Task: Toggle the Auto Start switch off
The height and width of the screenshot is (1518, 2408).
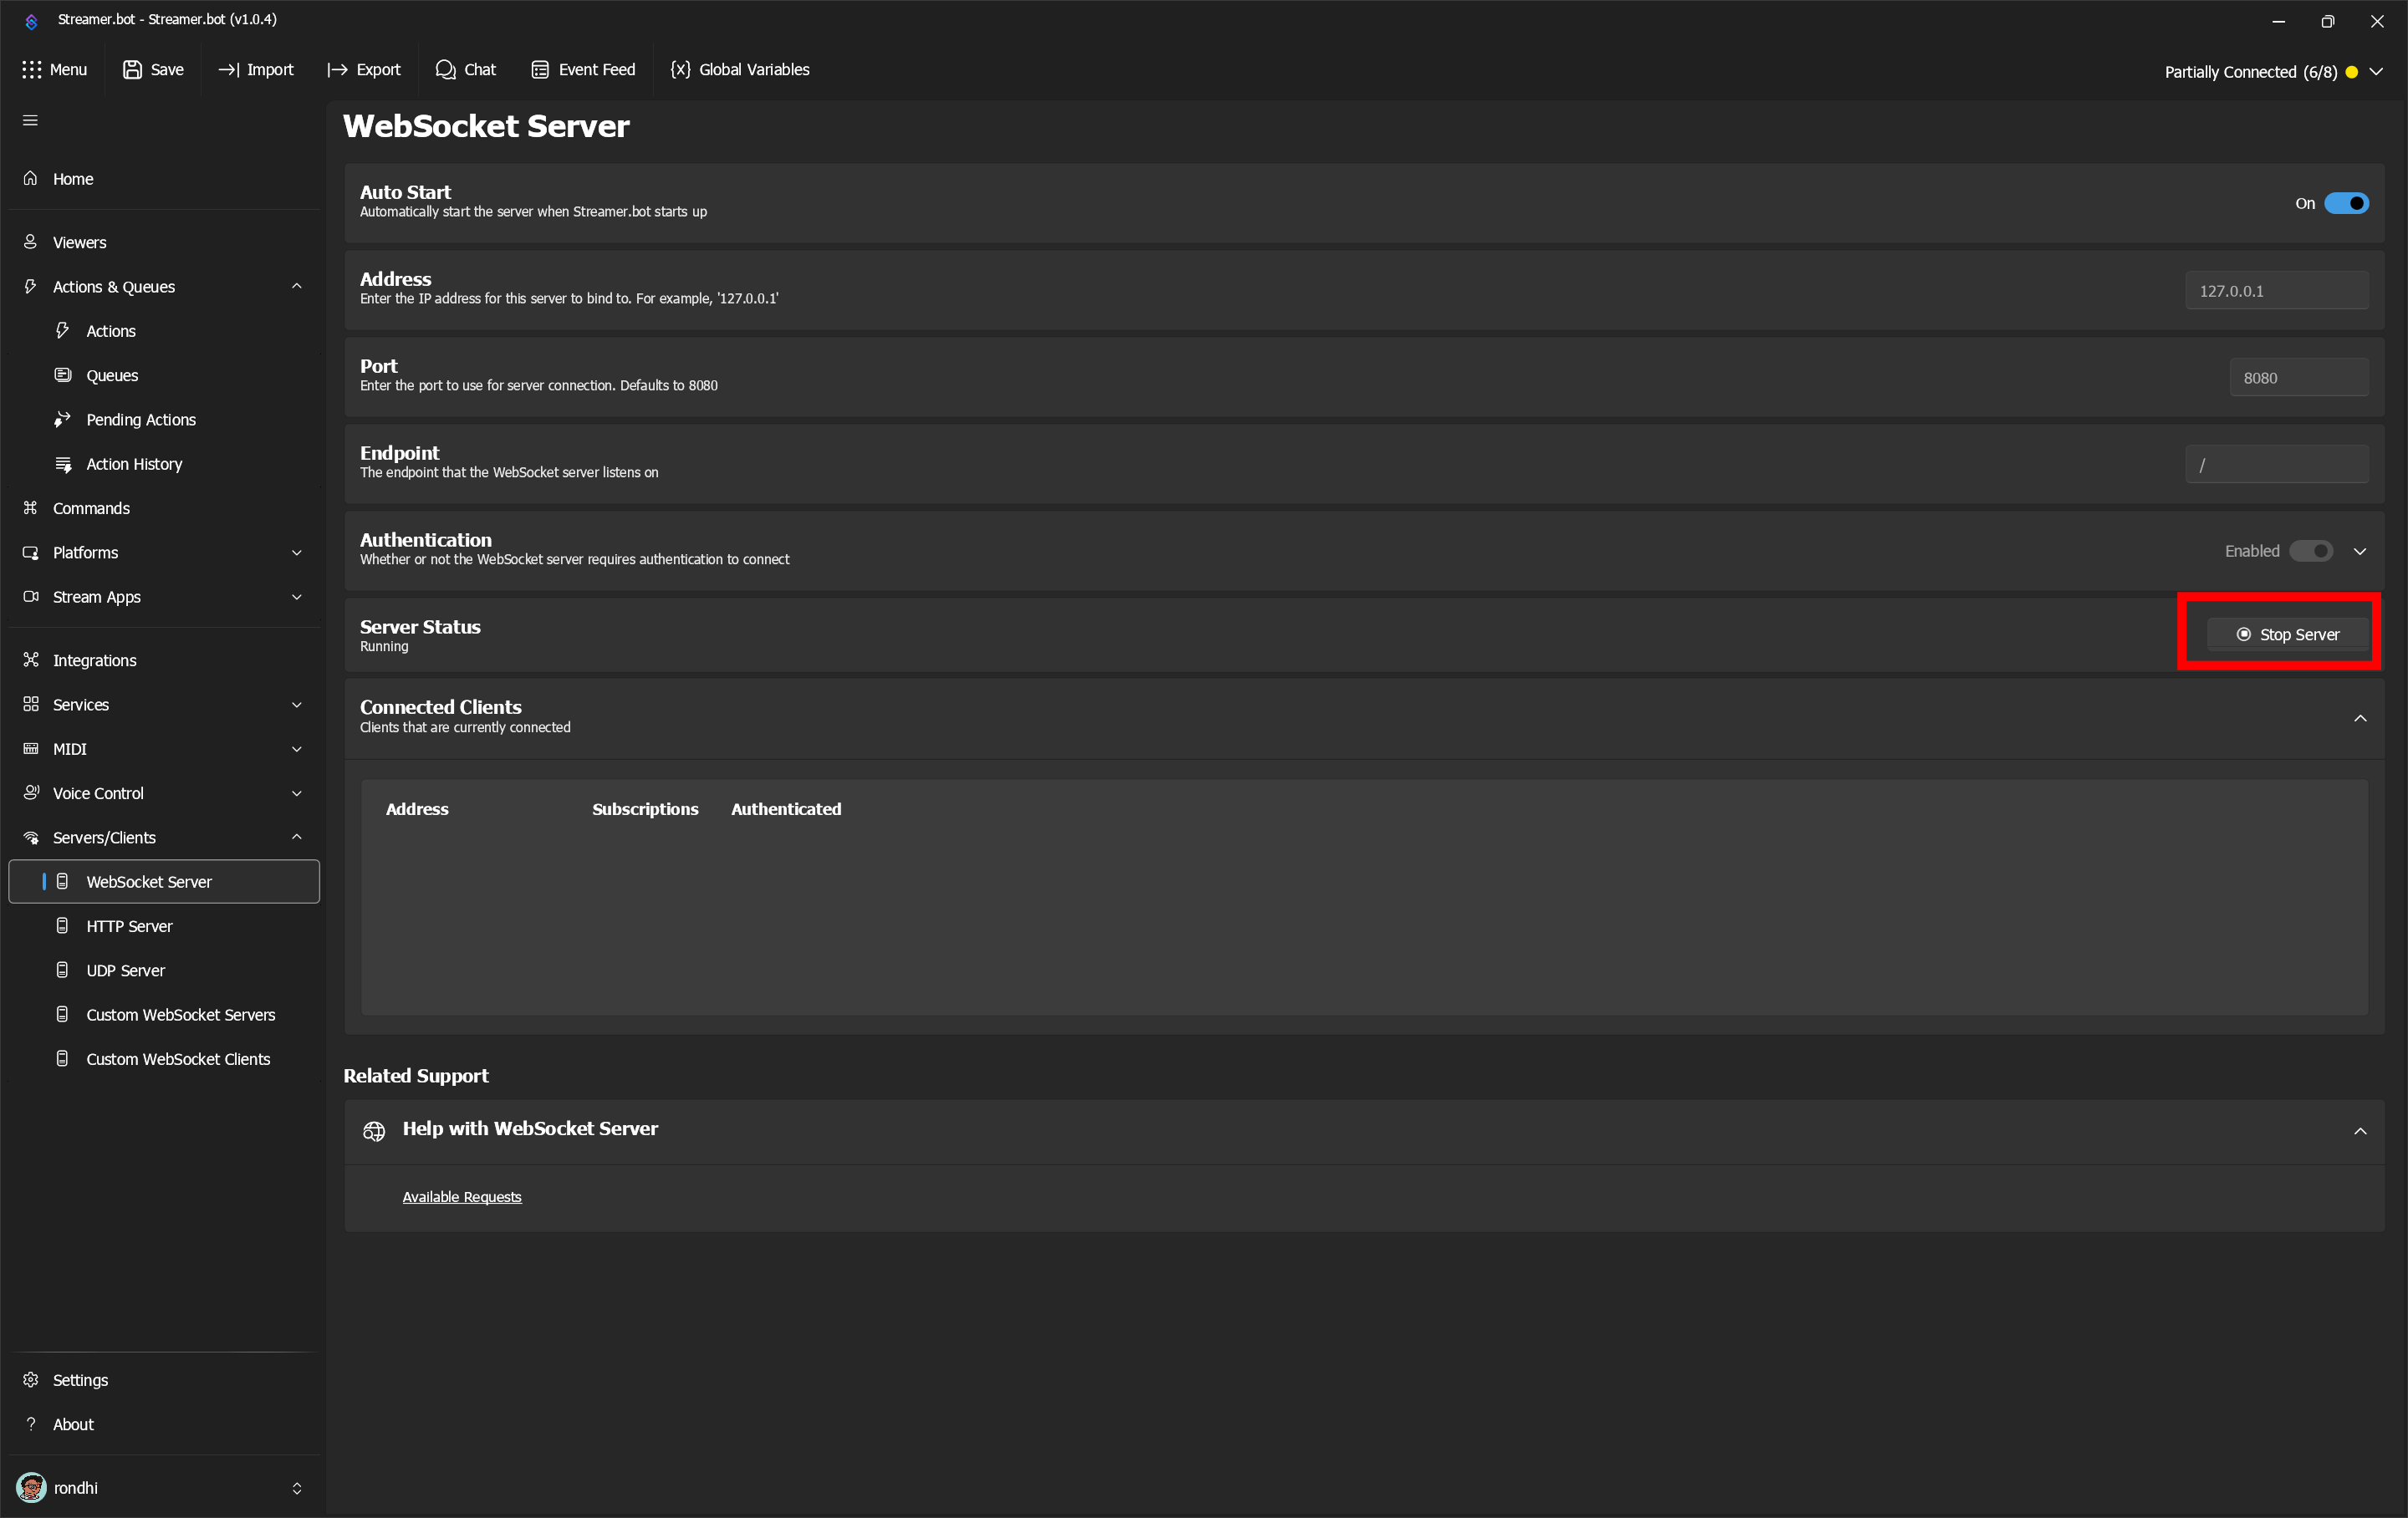Action: (2345, 203)
